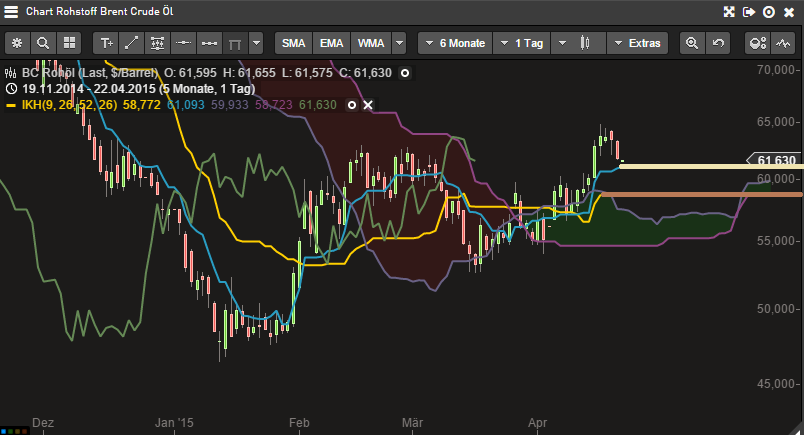Viewport: 804px width, 435px height.
Task: Select the text annotation tool
Action: pos(106,43)
